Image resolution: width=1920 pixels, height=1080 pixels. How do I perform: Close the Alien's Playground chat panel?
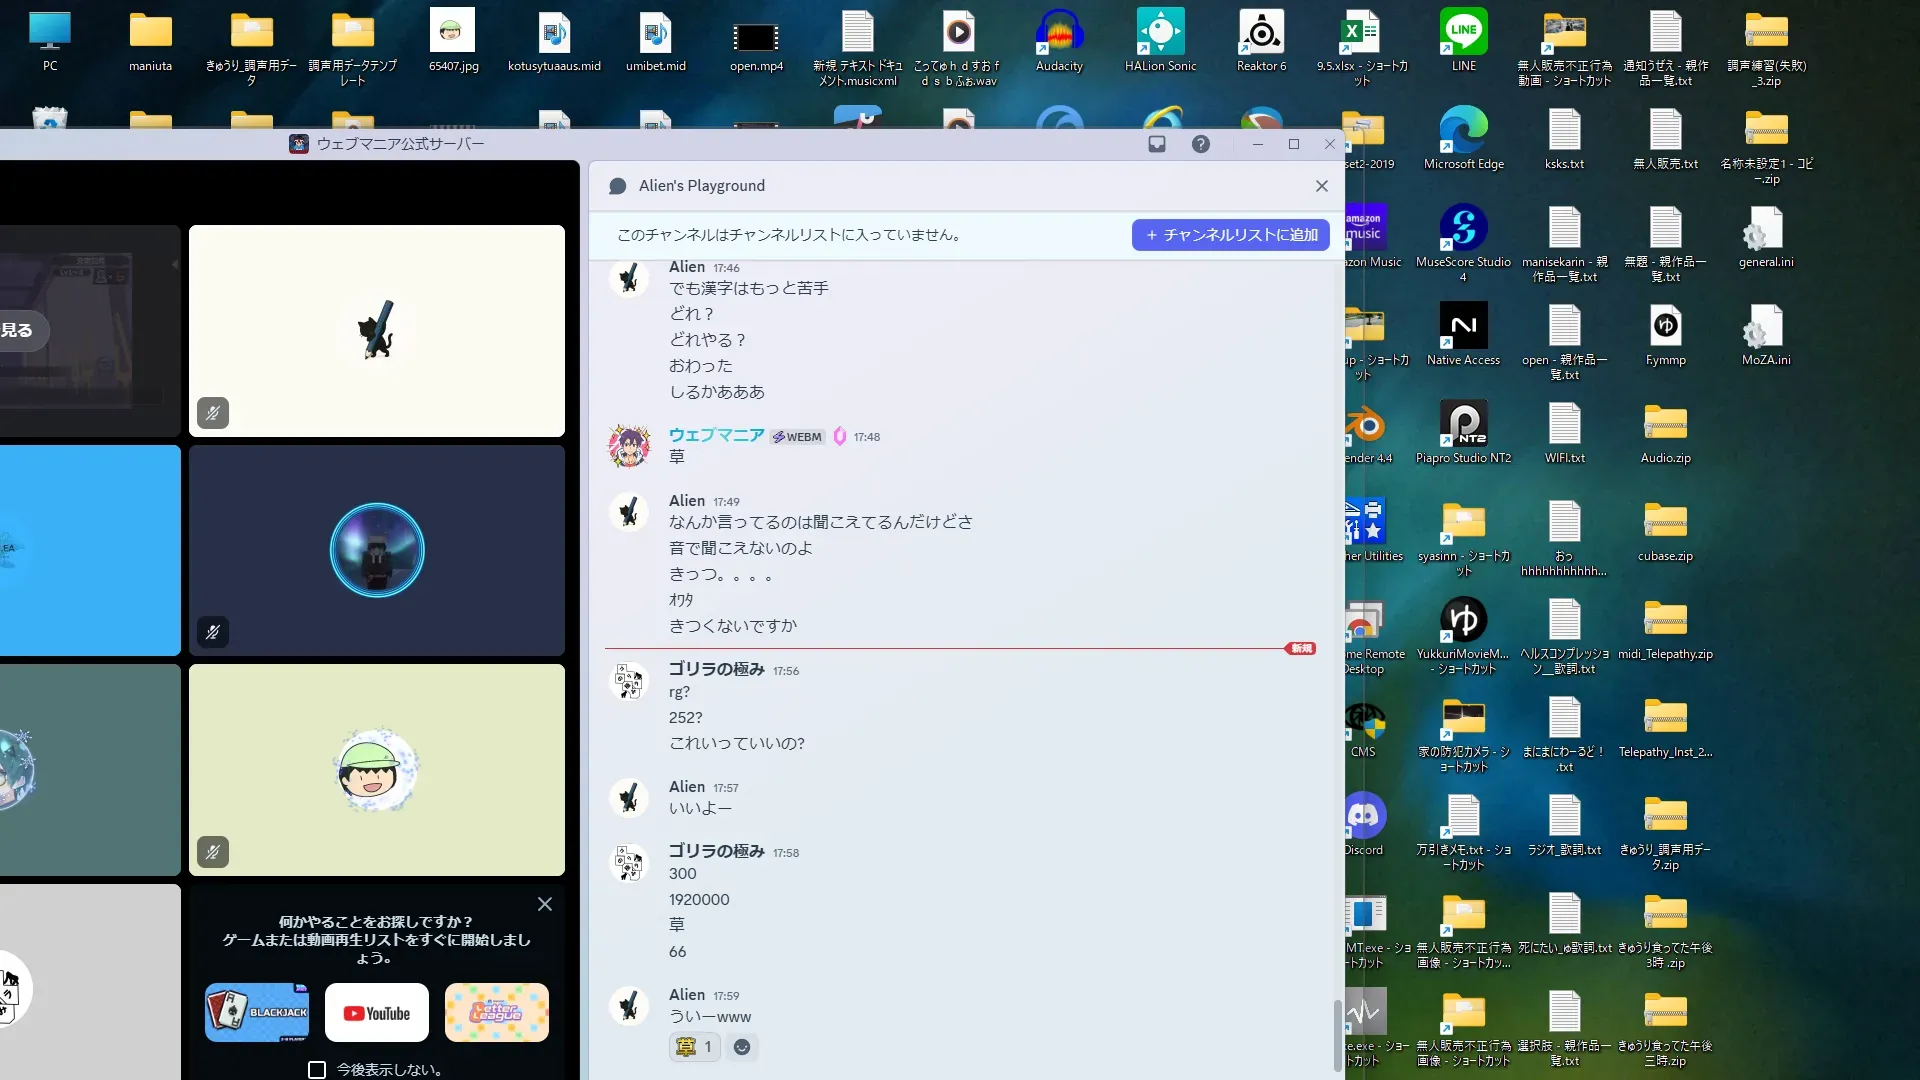1322,186
